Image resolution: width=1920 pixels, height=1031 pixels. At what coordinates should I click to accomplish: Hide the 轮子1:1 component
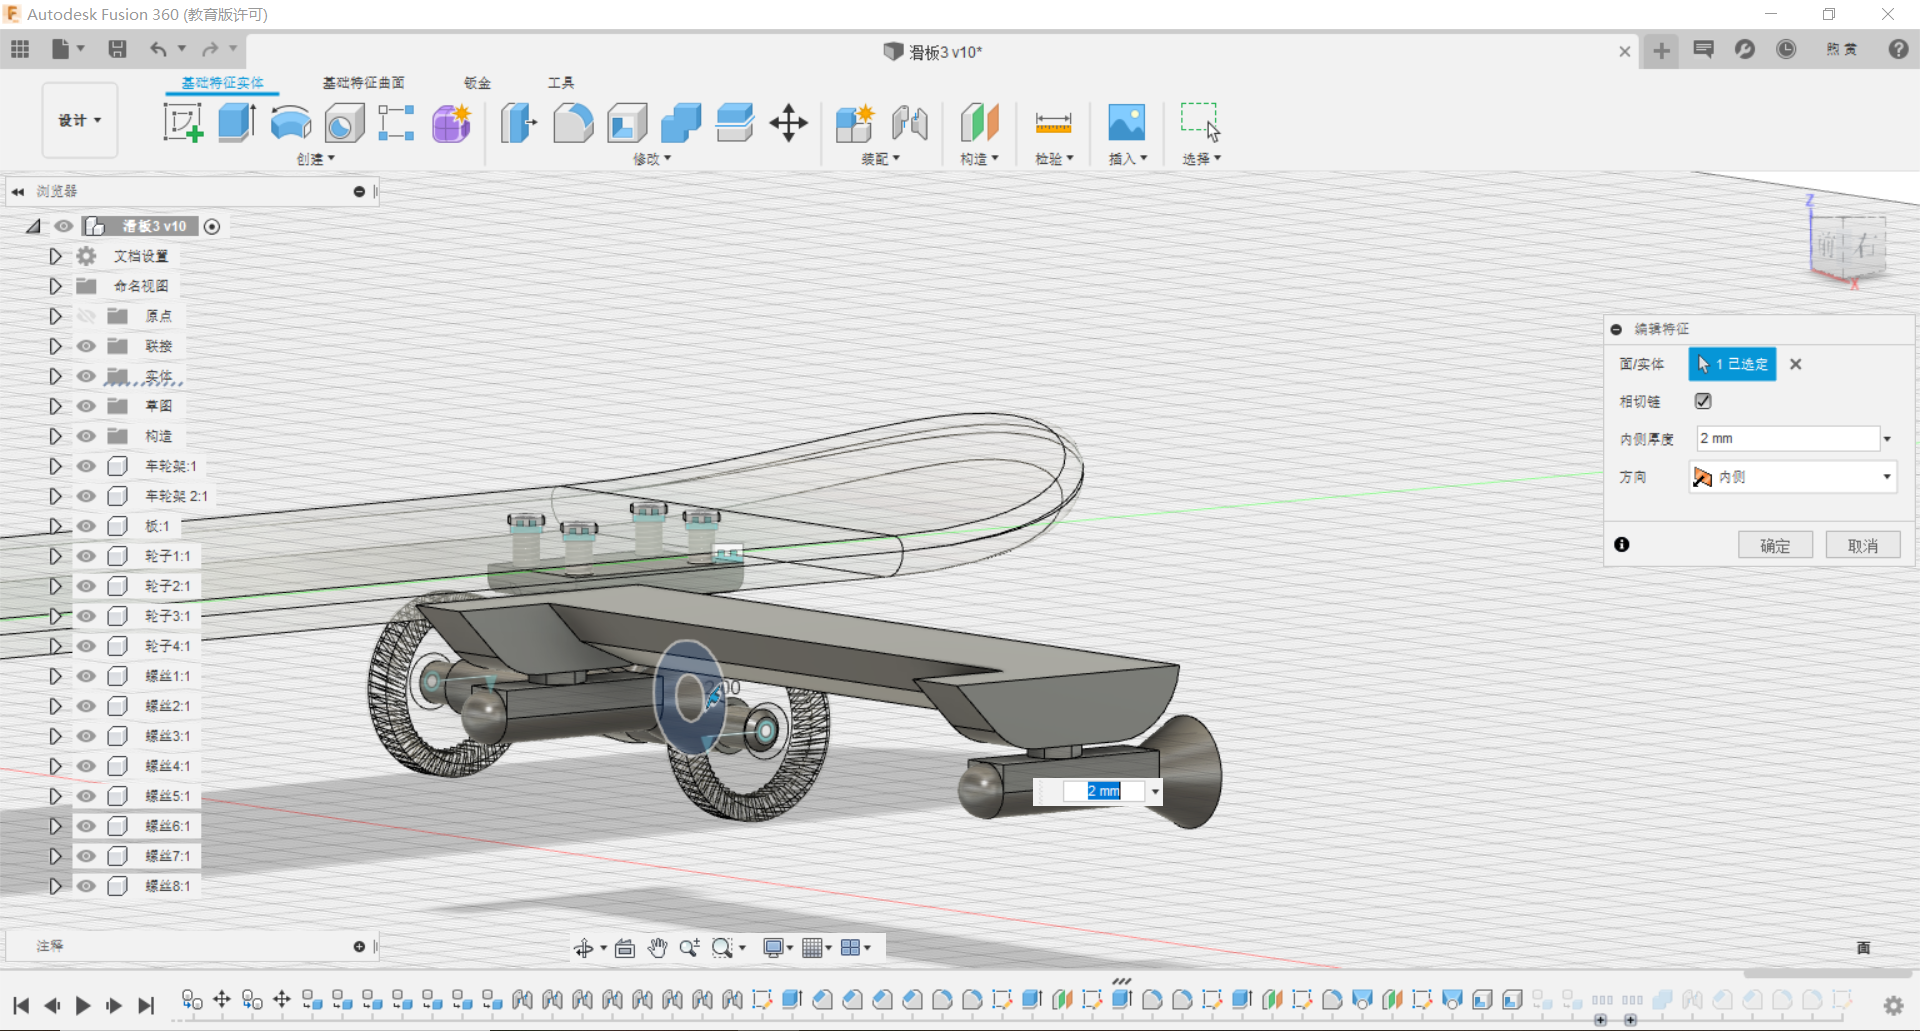(87, 556)
